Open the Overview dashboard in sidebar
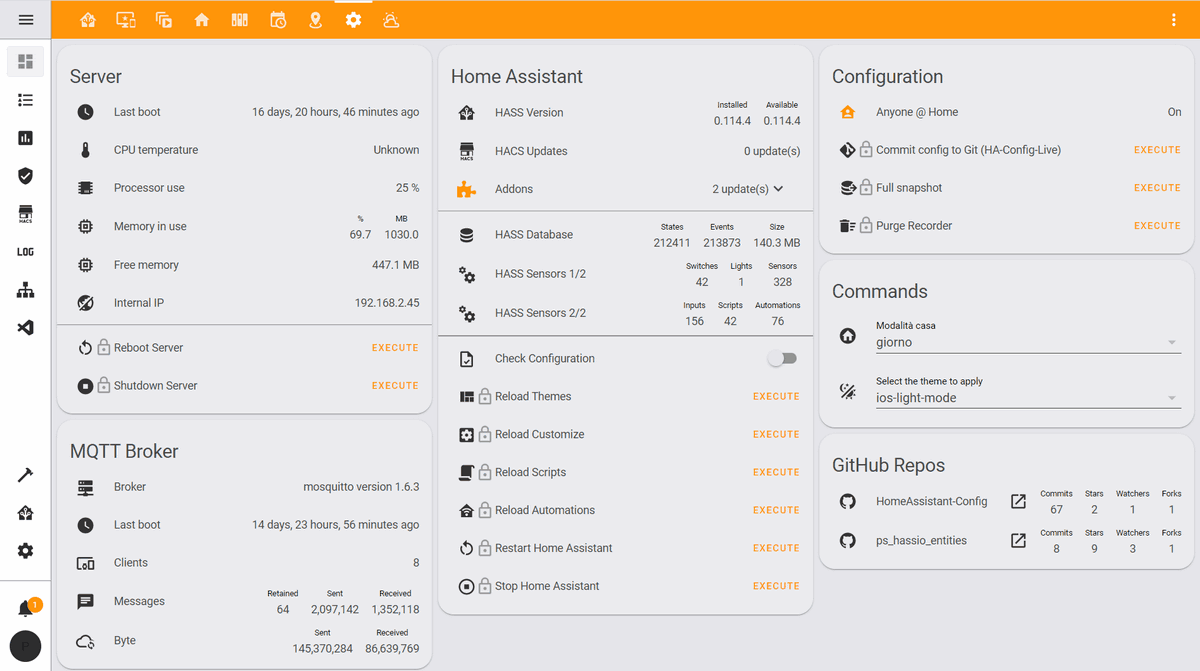Screen dimensions: 1200x671 26,62
